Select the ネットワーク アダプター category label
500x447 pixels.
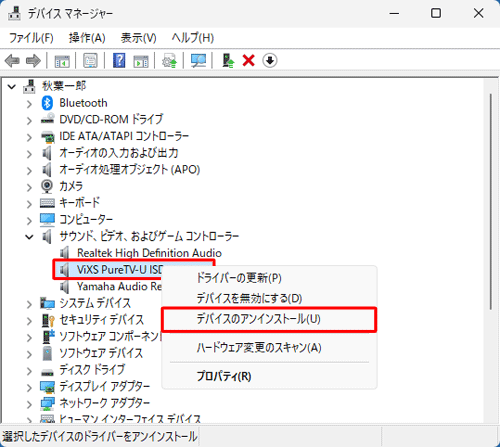point(104,403)
